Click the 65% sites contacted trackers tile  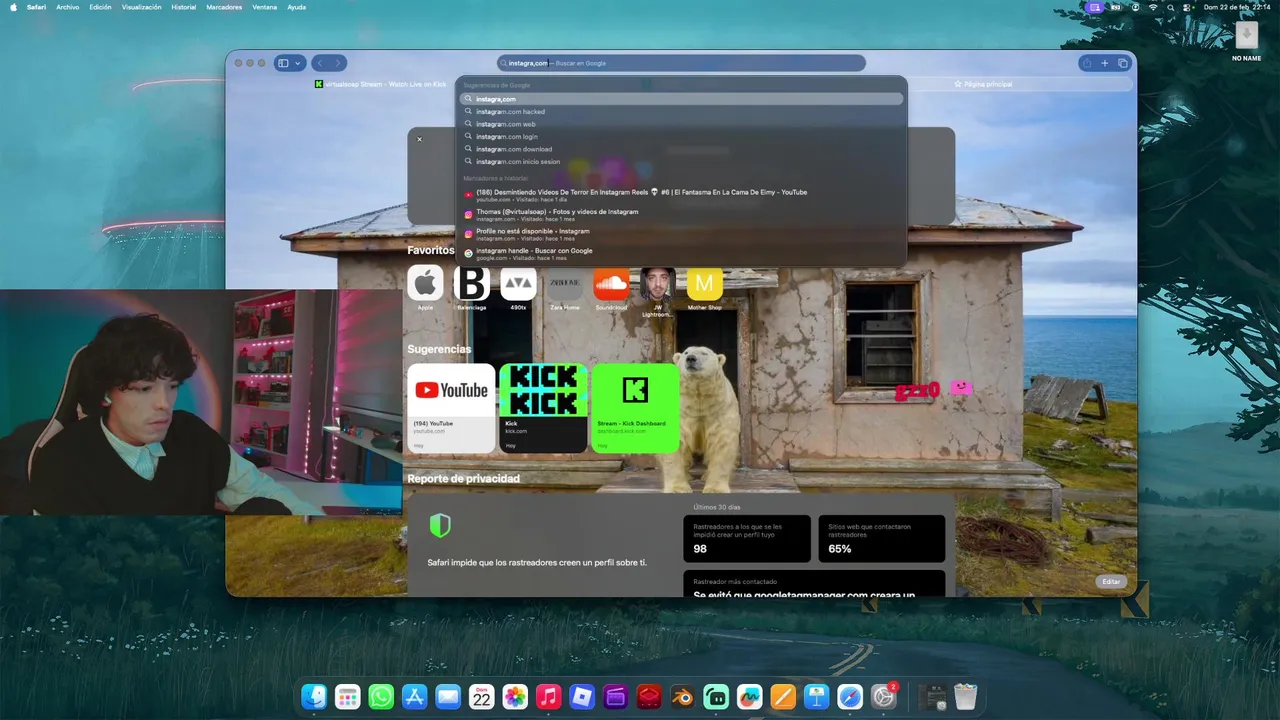(x=881, y=539)
